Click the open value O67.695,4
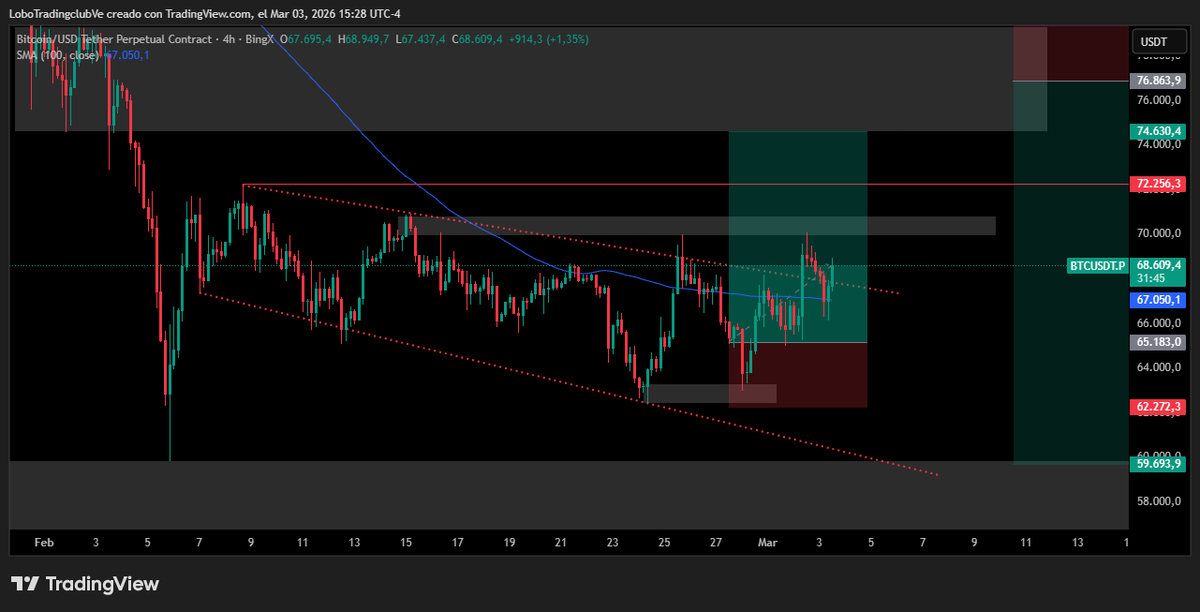Image resolution: width=1200 pixels, height=612 pixels. 306,39
